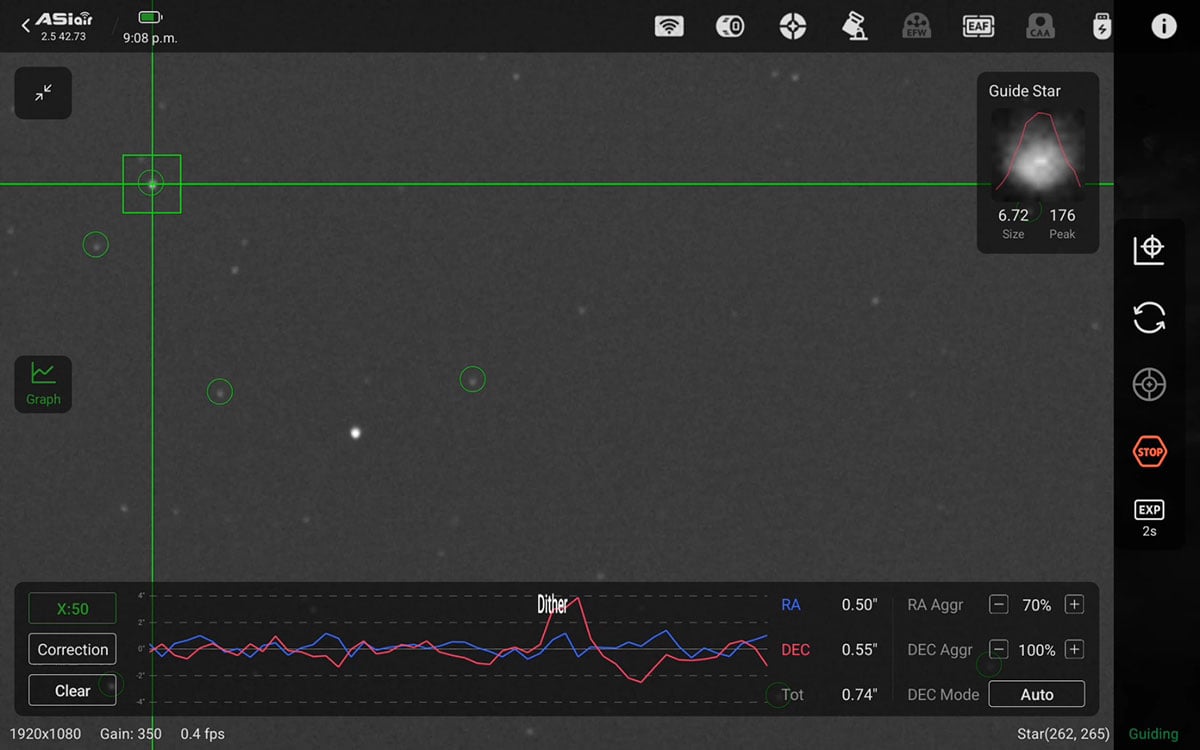Tap the Guide Star profile thumbnail
This screenshot has width=1200, height=750.
(x=1037, y=155)
